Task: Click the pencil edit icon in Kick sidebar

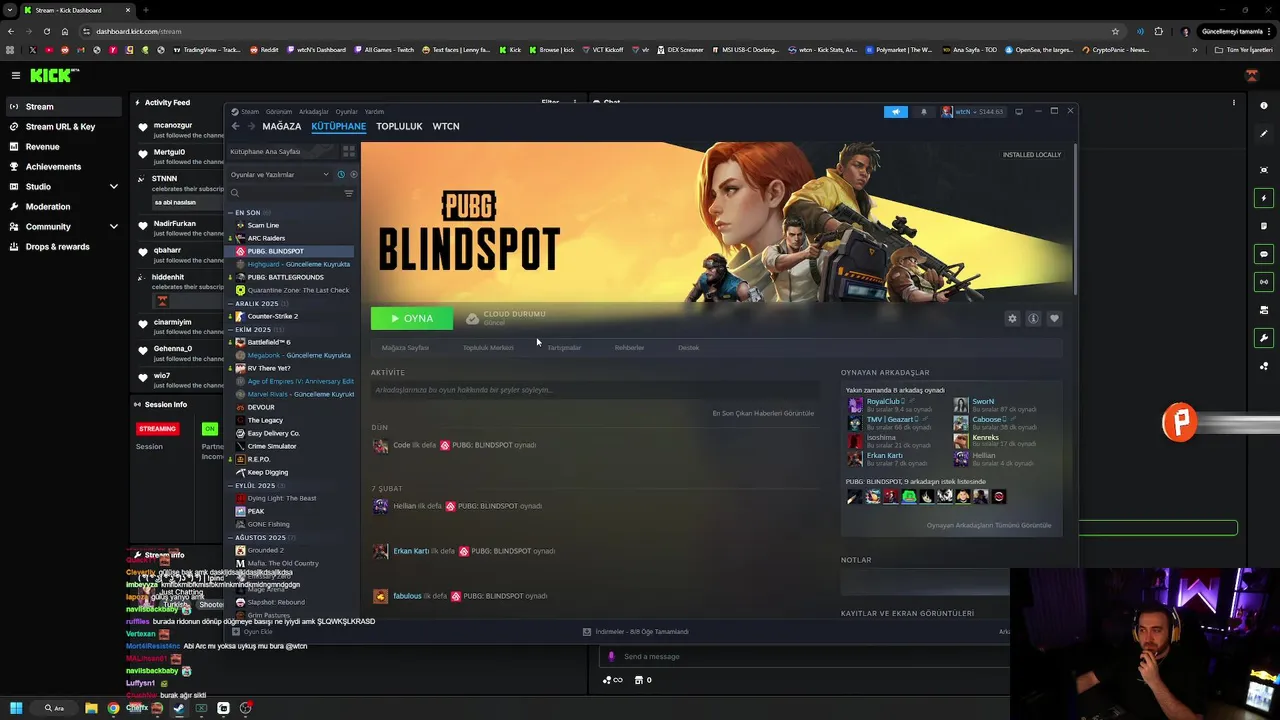Action: tap(1265, 133)
